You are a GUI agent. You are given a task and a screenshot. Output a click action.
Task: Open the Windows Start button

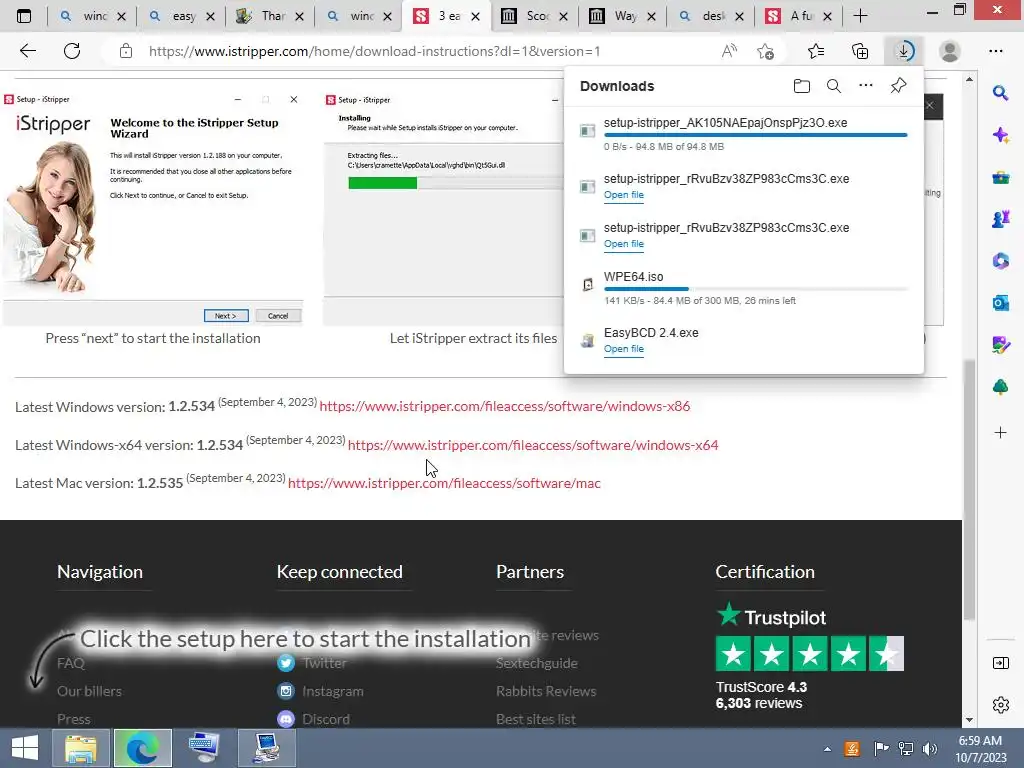coord(25,748)
